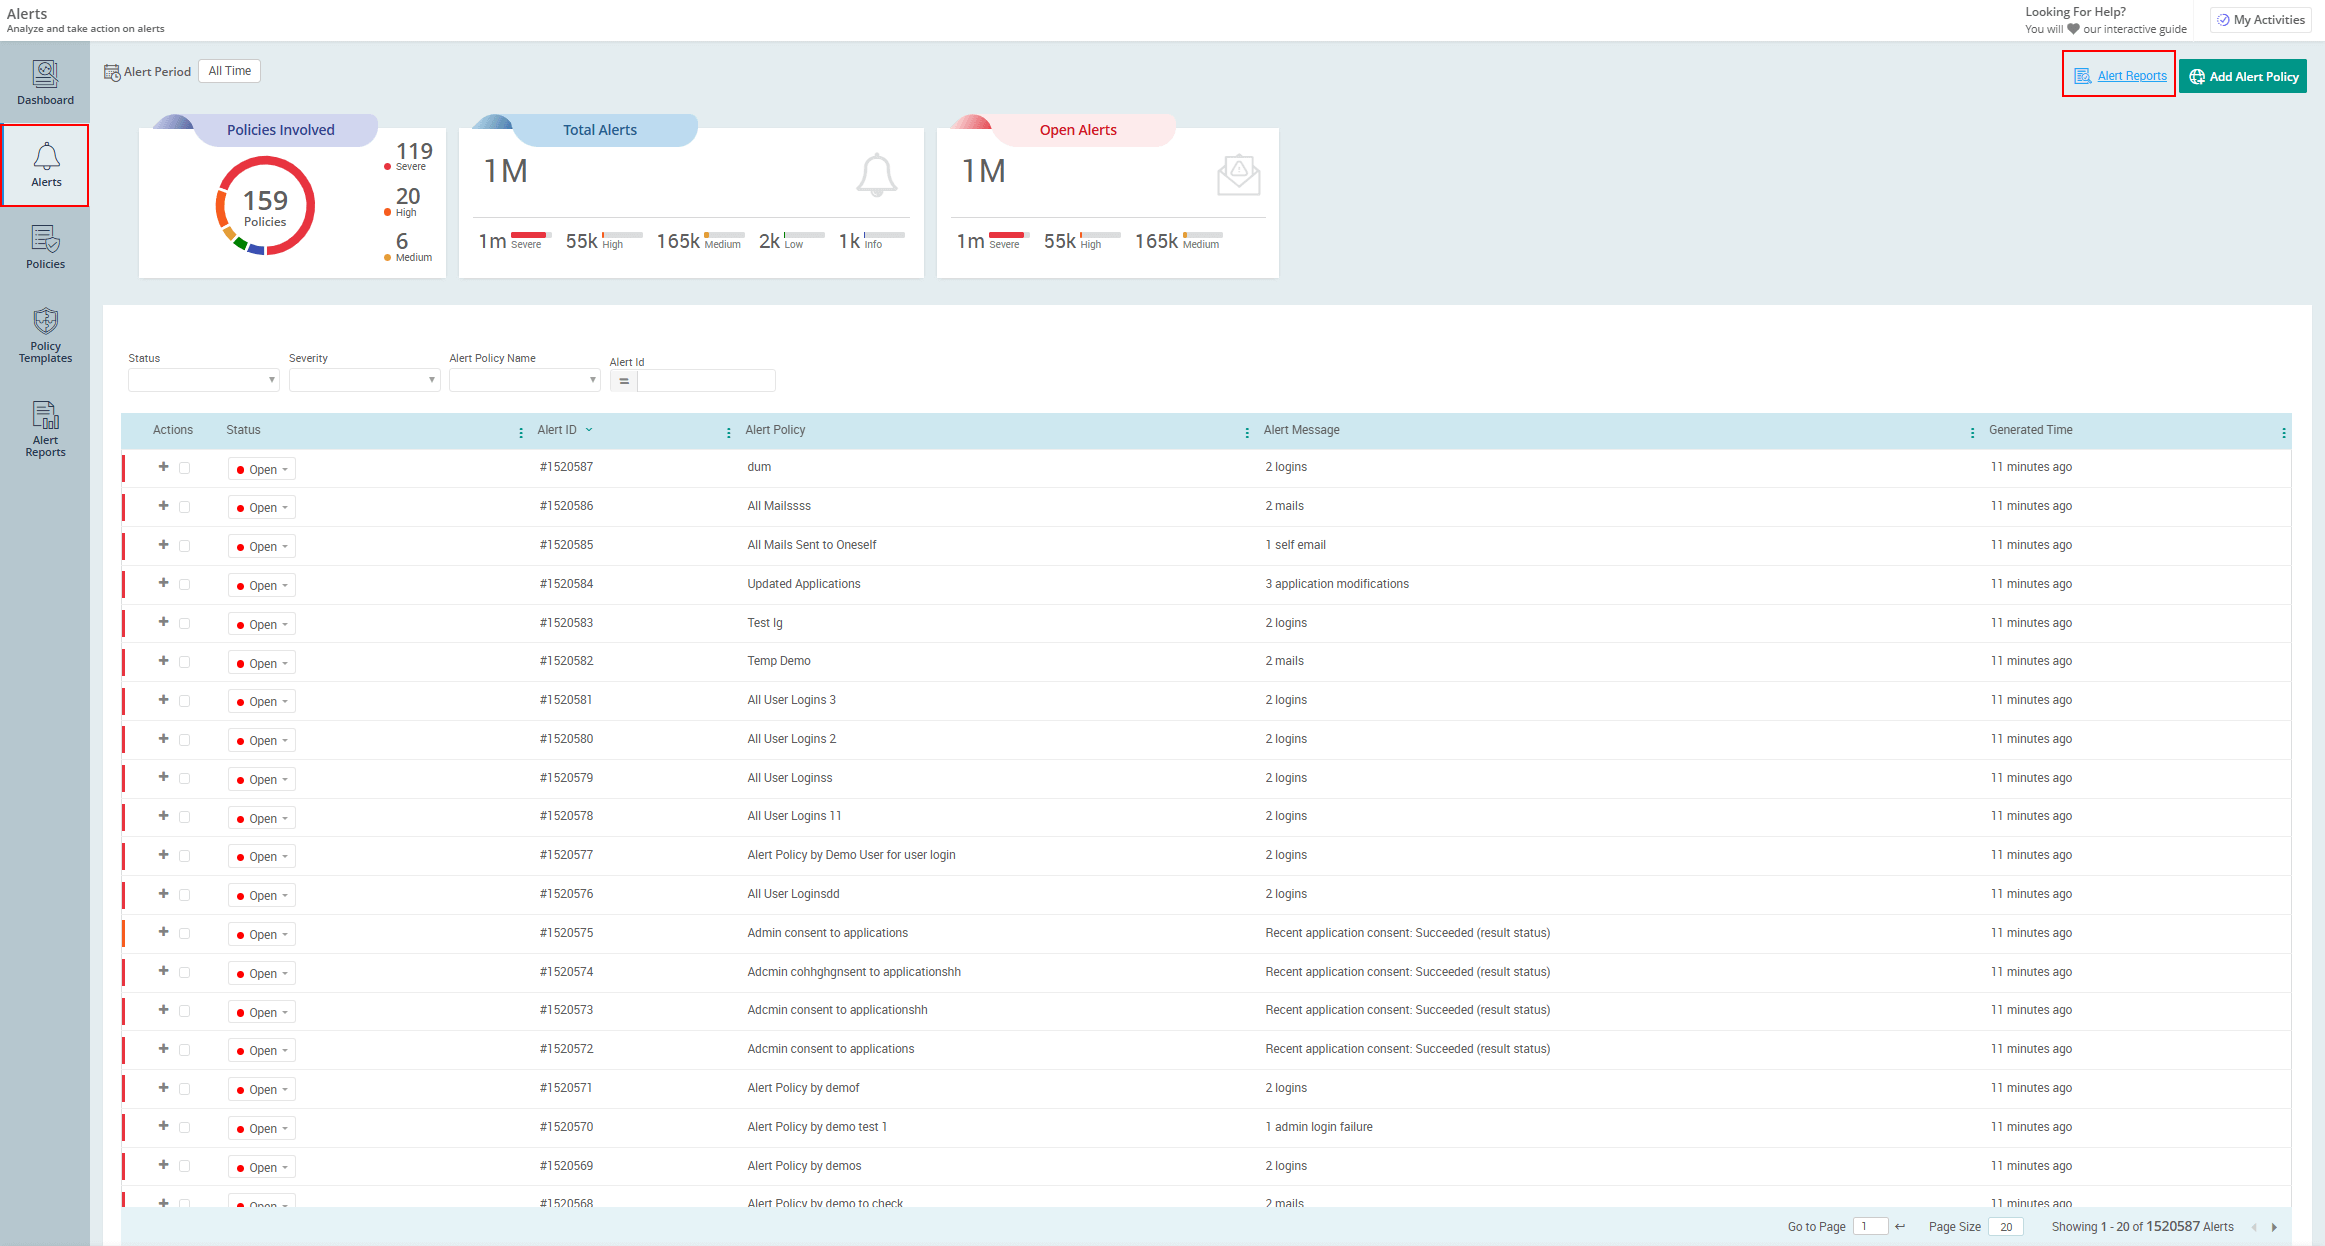Viewport: 2325px width, 1246px height.
Task: Click the High bar under Open Alerts
Action: (1100, 235)
